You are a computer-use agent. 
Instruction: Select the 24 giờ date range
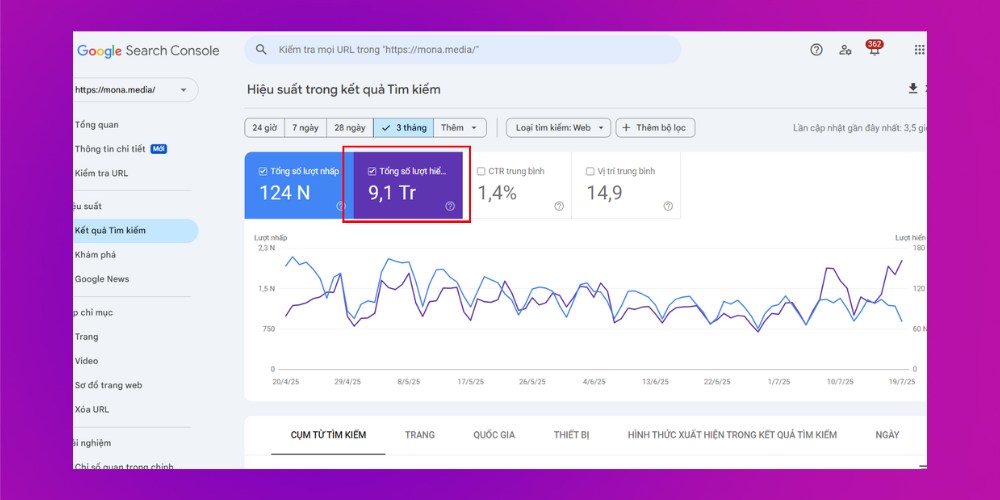coord(265,128)
